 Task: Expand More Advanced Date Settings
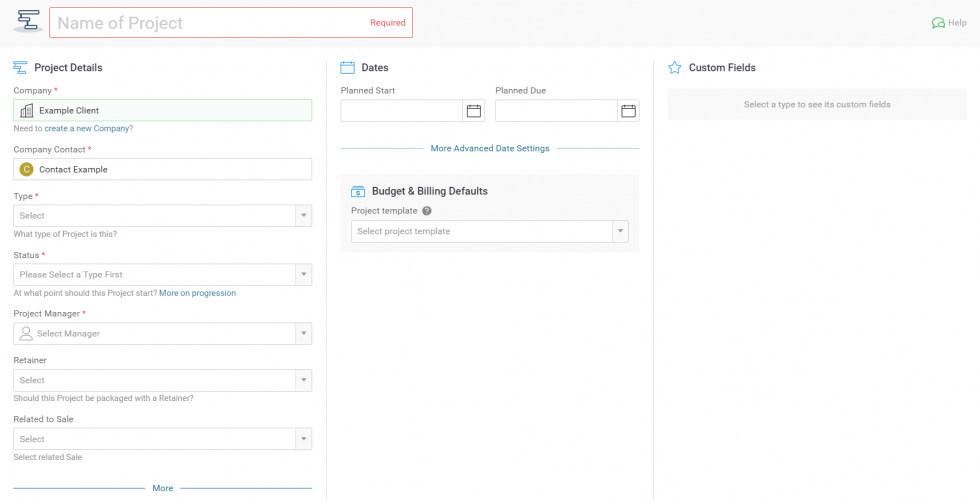pyautogui.click(x=490, y=149)
